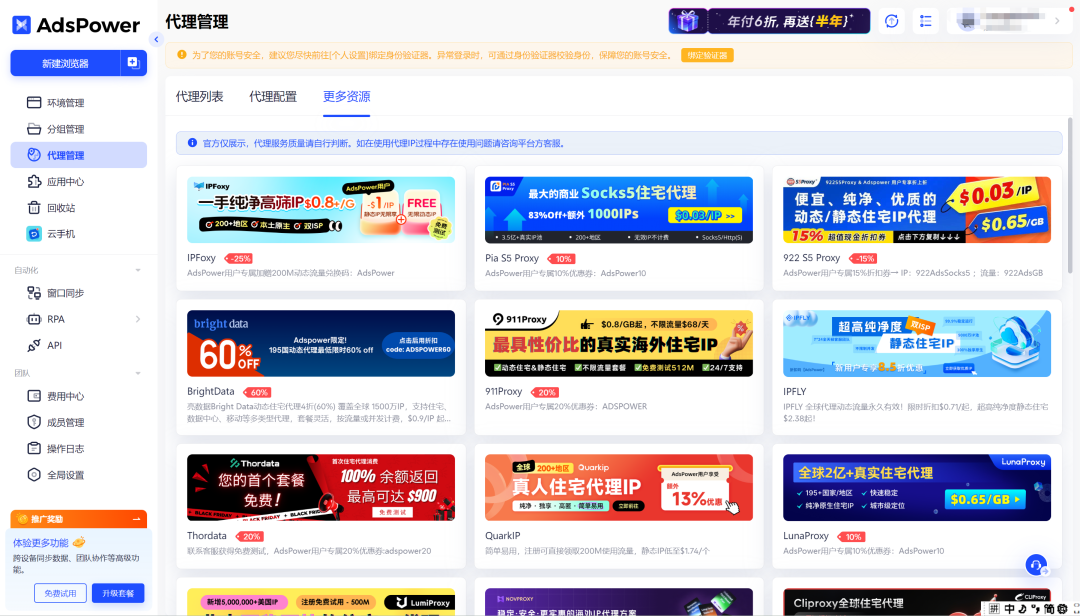Click the 窗口同步 icon

[34, 293]
